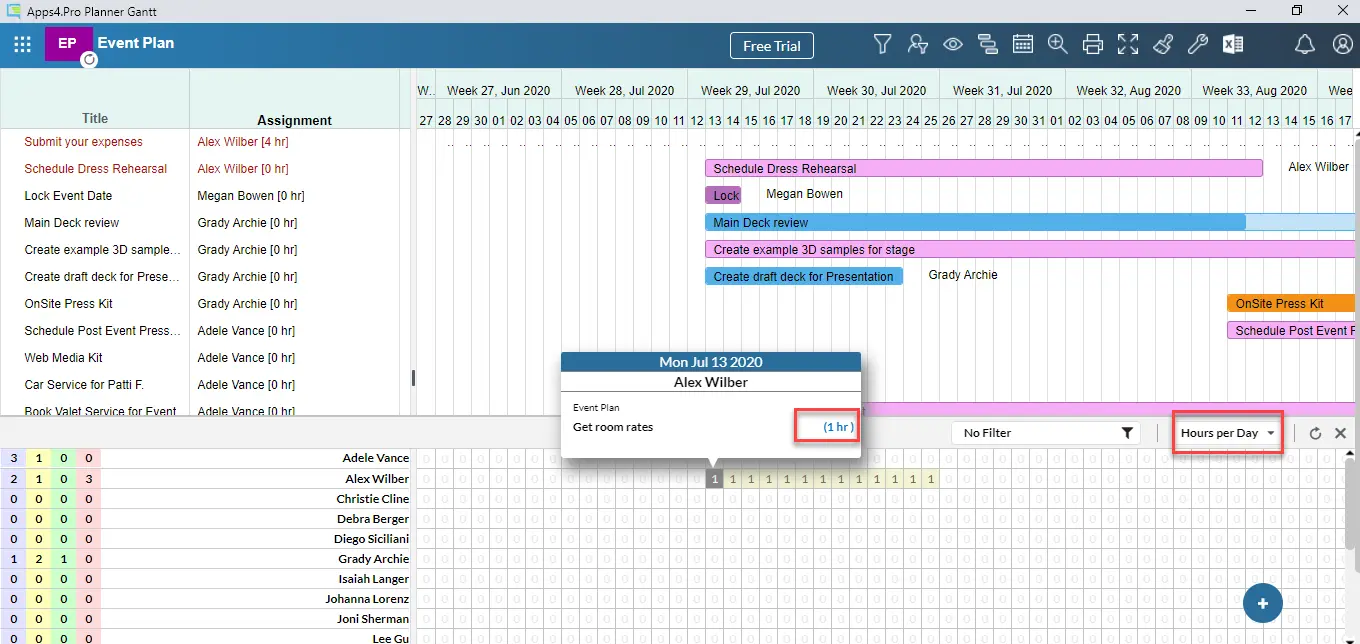Expand the Hours per Day dropdown
The height and width of the screenshot is (644, 1360).
1228,433
